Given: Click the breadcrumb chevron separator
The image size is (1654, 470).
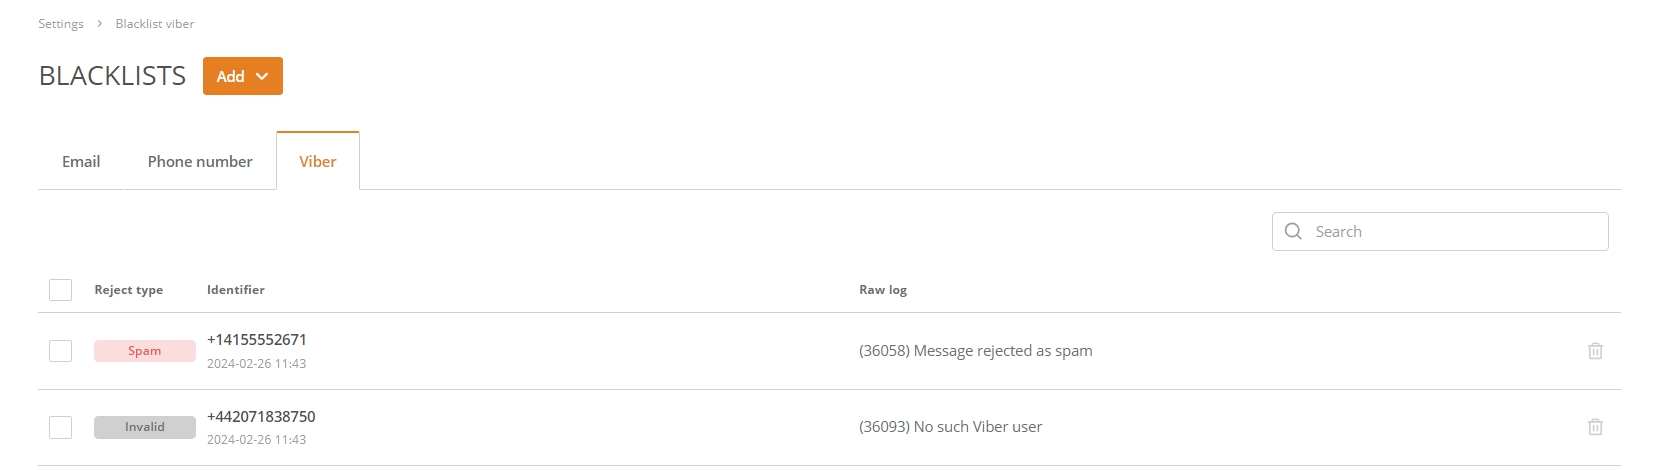Looking at the screenshot, I should (x=100, y=23).
